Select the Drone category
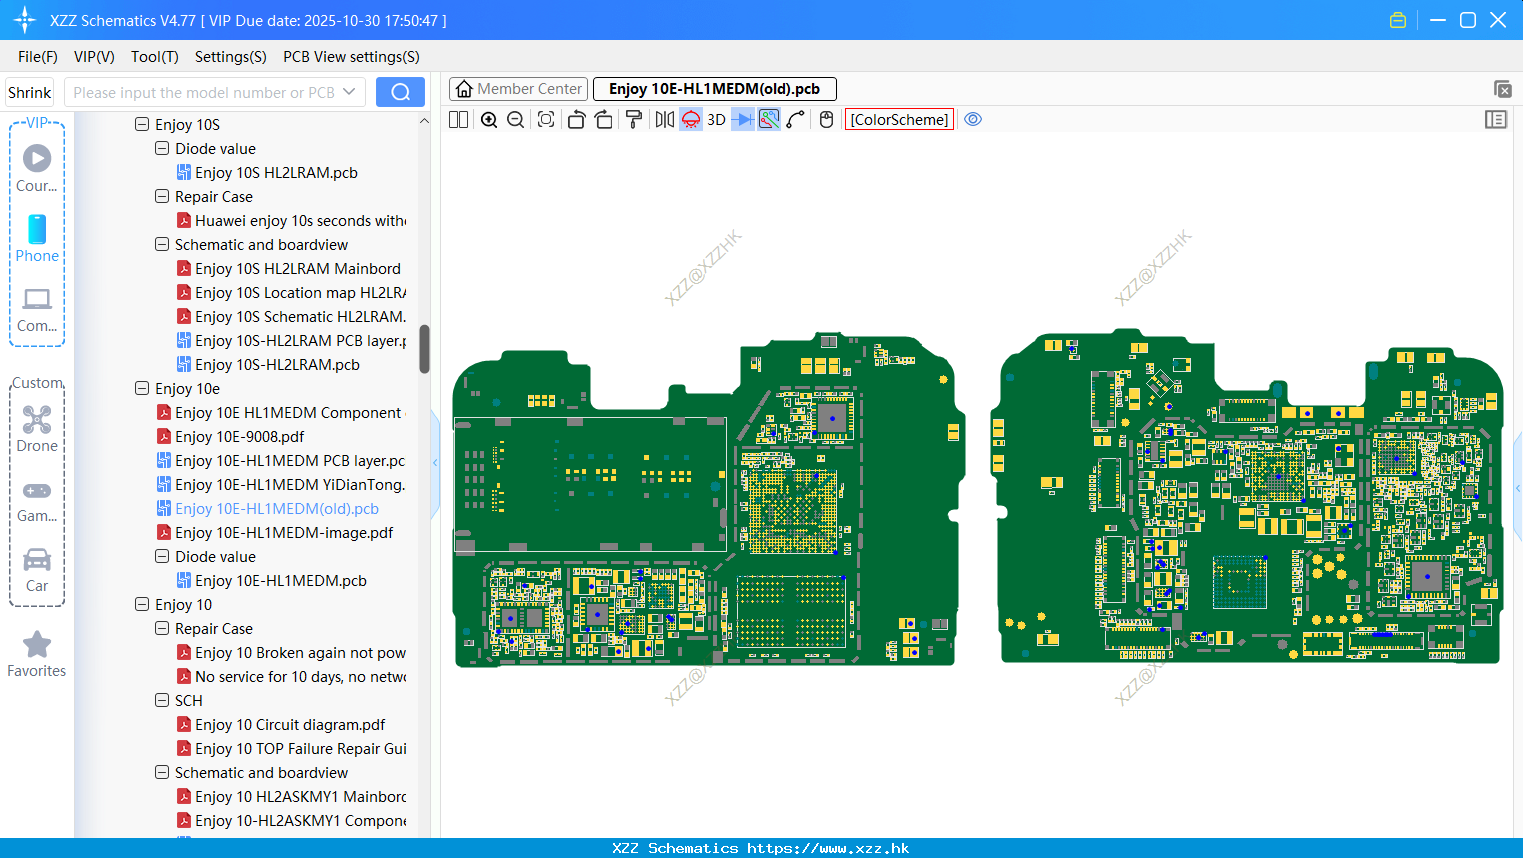1523x858 pixels. click(x=37, y=429)
